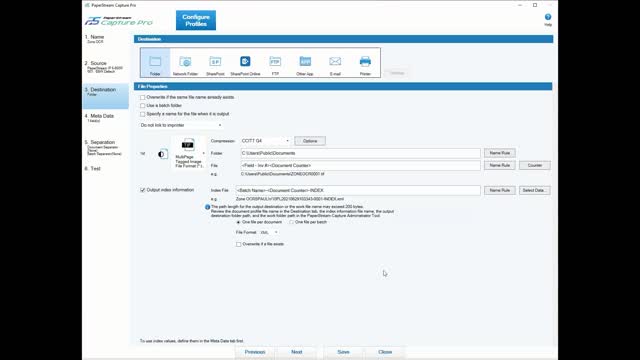Select One file per batch radio

tap(291, 222)
